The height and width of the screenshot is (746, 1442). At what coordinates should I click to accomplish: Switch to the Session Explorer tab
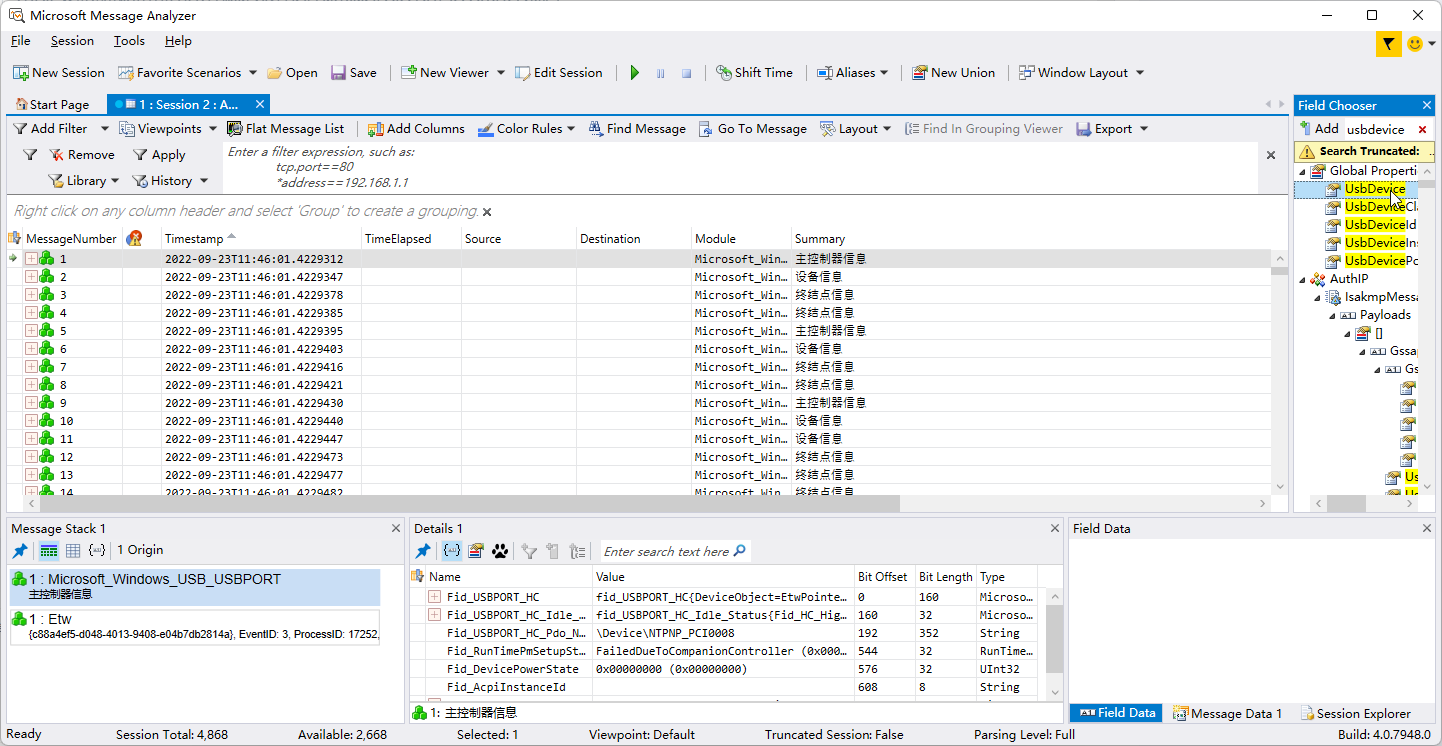(x=1355, y=713)
